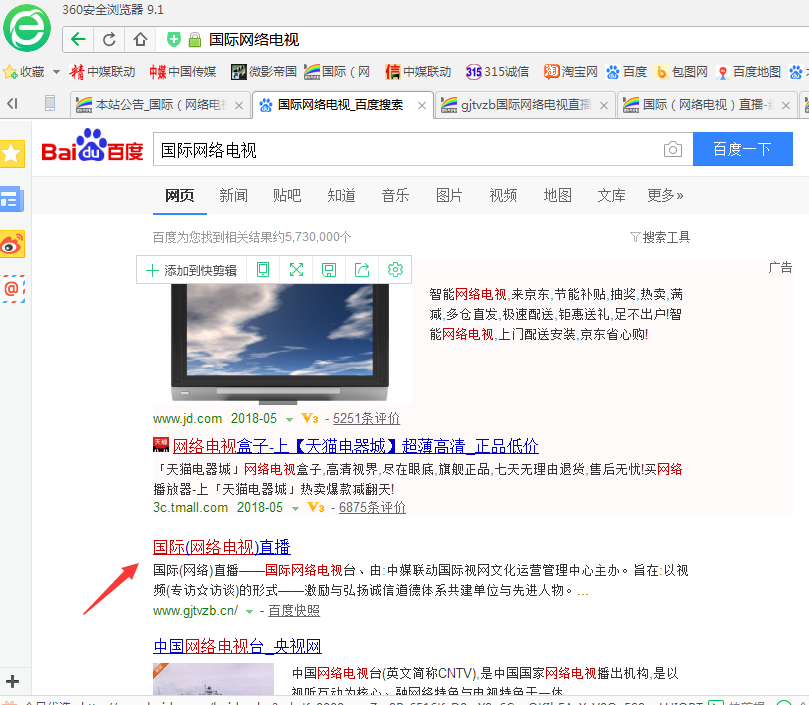Expand the dropdown arrow next to www.jd.com
The width and height of the screenshot is (809, 705).
(x=289, y=420)
